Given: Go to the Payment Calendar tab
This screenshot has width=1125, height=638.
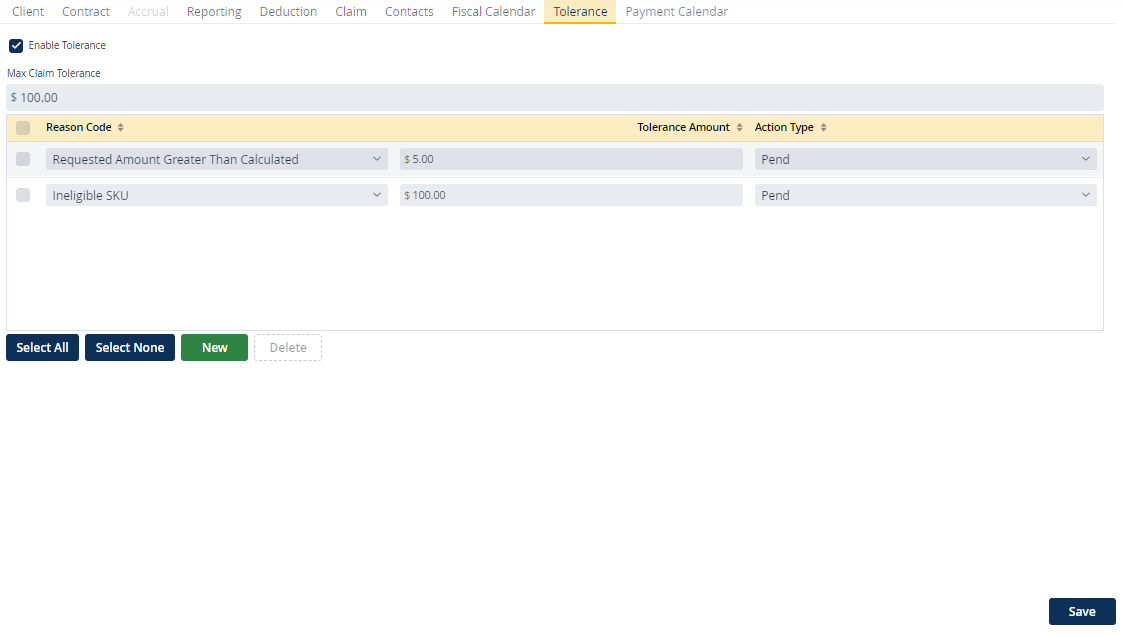Looking at the screenshot, I should 676,12.
